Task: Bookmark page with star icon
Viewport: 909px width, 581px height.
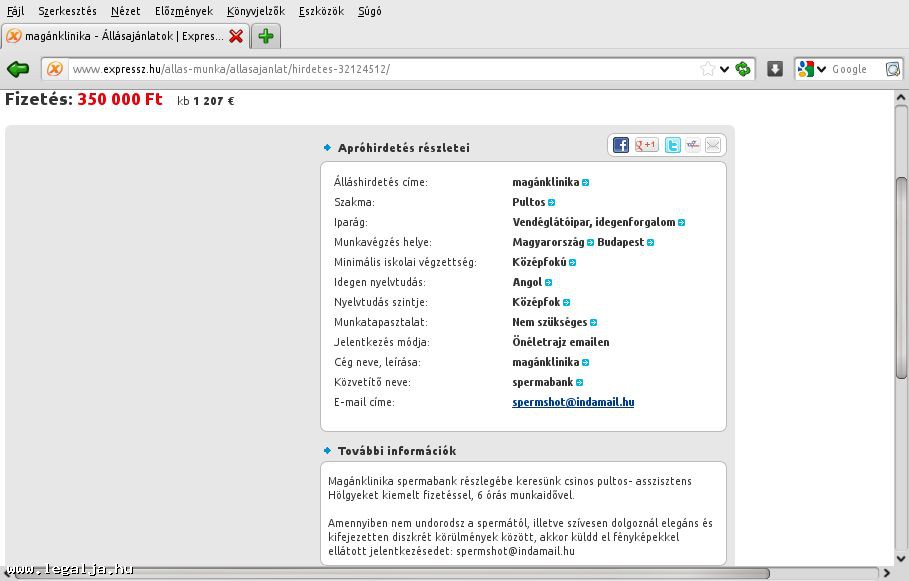Action: [707, 69]
